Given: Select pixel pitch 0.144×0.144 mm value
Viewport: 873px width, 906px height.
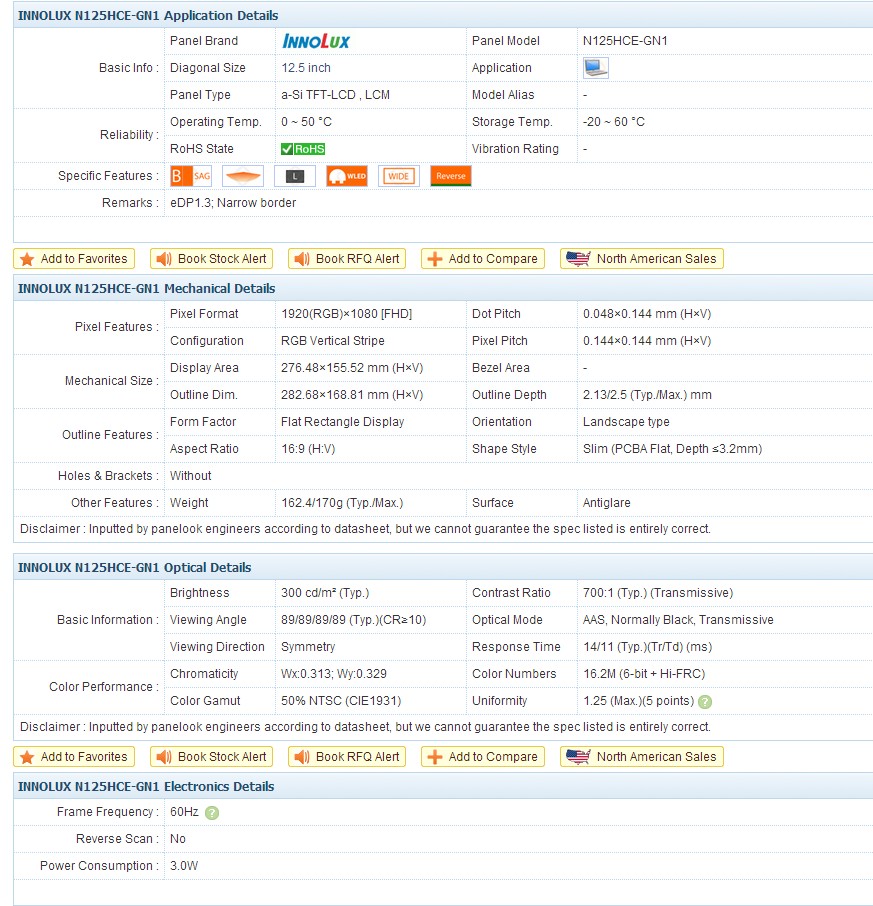Looking at the screenshot, I should tap(647, 341).
